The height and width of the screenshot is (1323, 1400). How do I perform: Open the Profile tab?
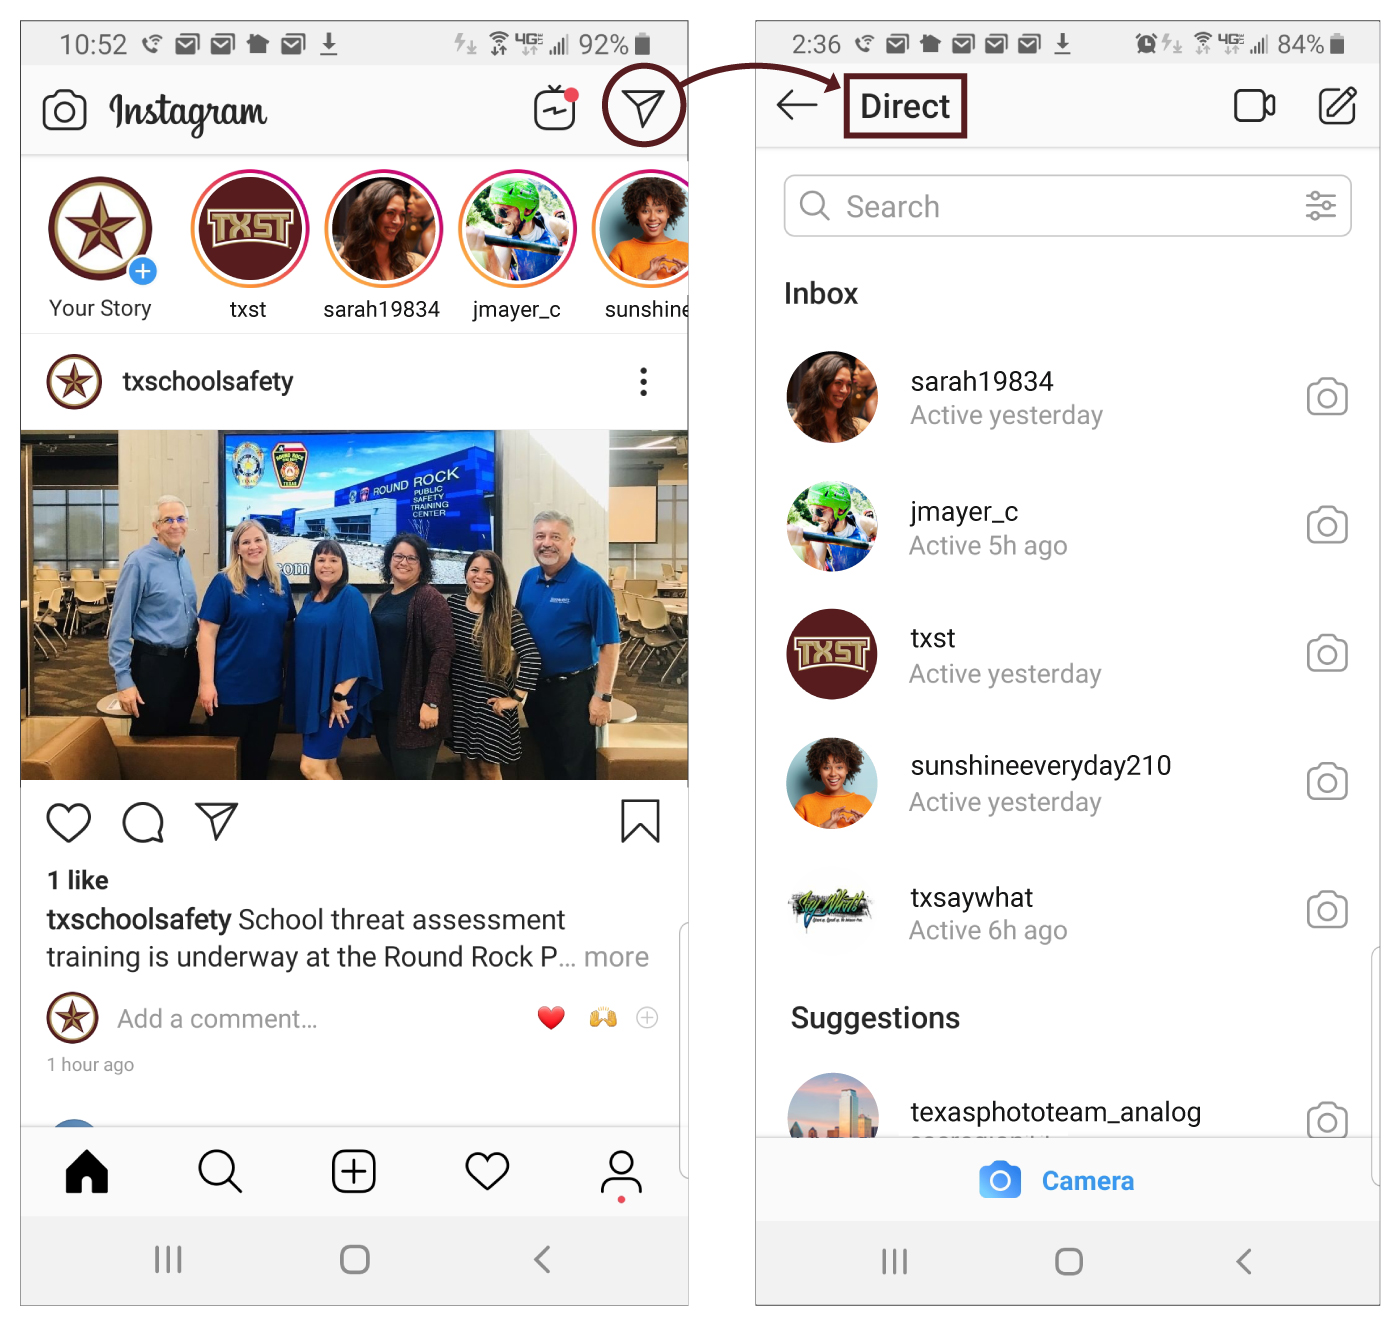point(621,1173)
